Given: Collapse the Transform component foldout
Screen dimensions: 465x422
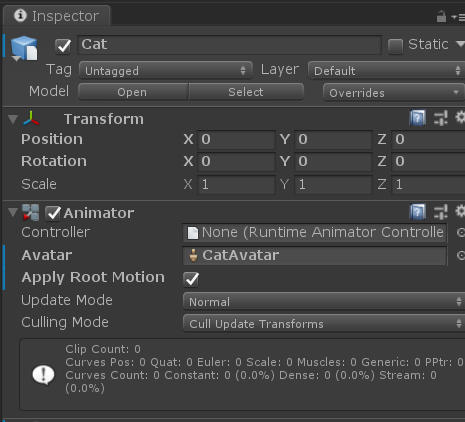Looking at the screenshot, I should pos(13,119).
